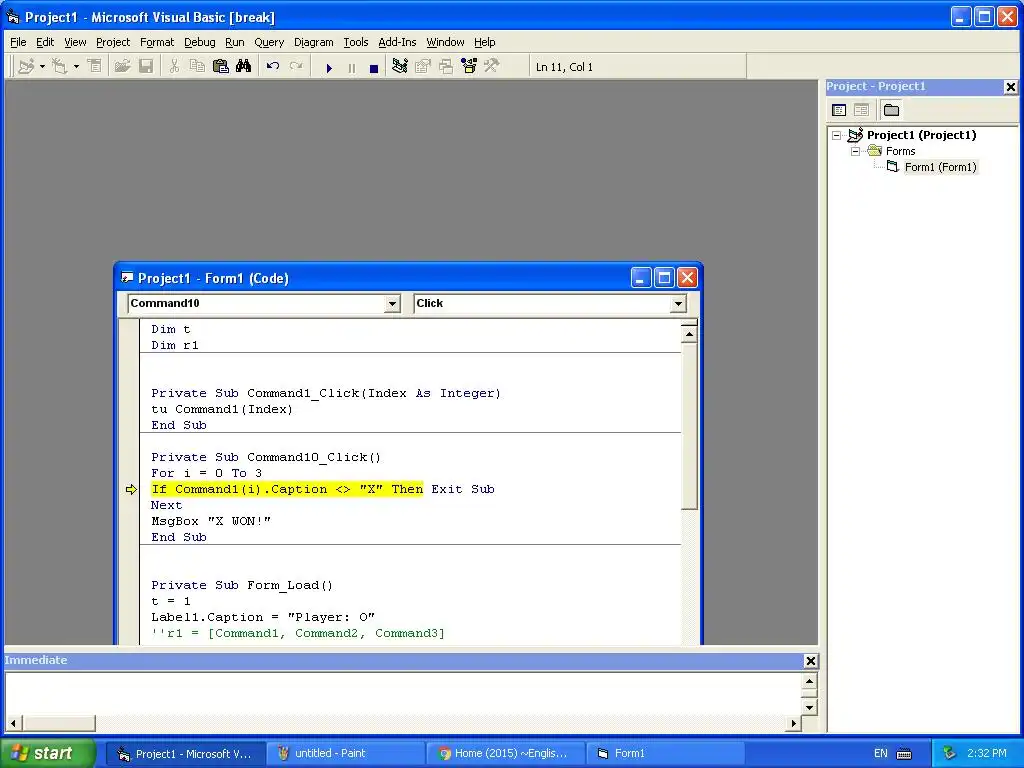Click the Save Project floppy icon

(146, 67)
